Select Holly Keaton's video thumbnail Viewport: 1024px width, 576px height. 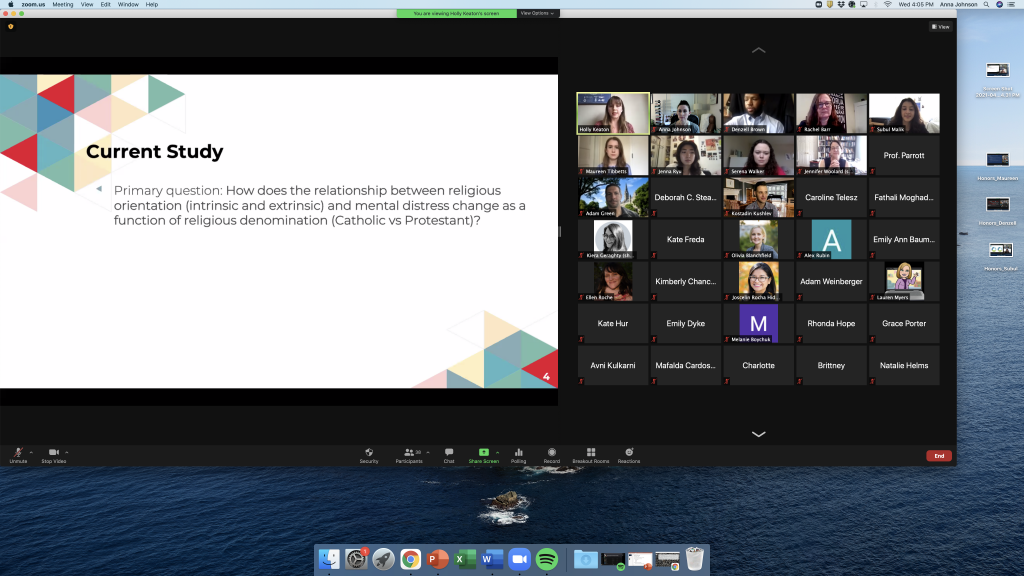coord(613,113)
